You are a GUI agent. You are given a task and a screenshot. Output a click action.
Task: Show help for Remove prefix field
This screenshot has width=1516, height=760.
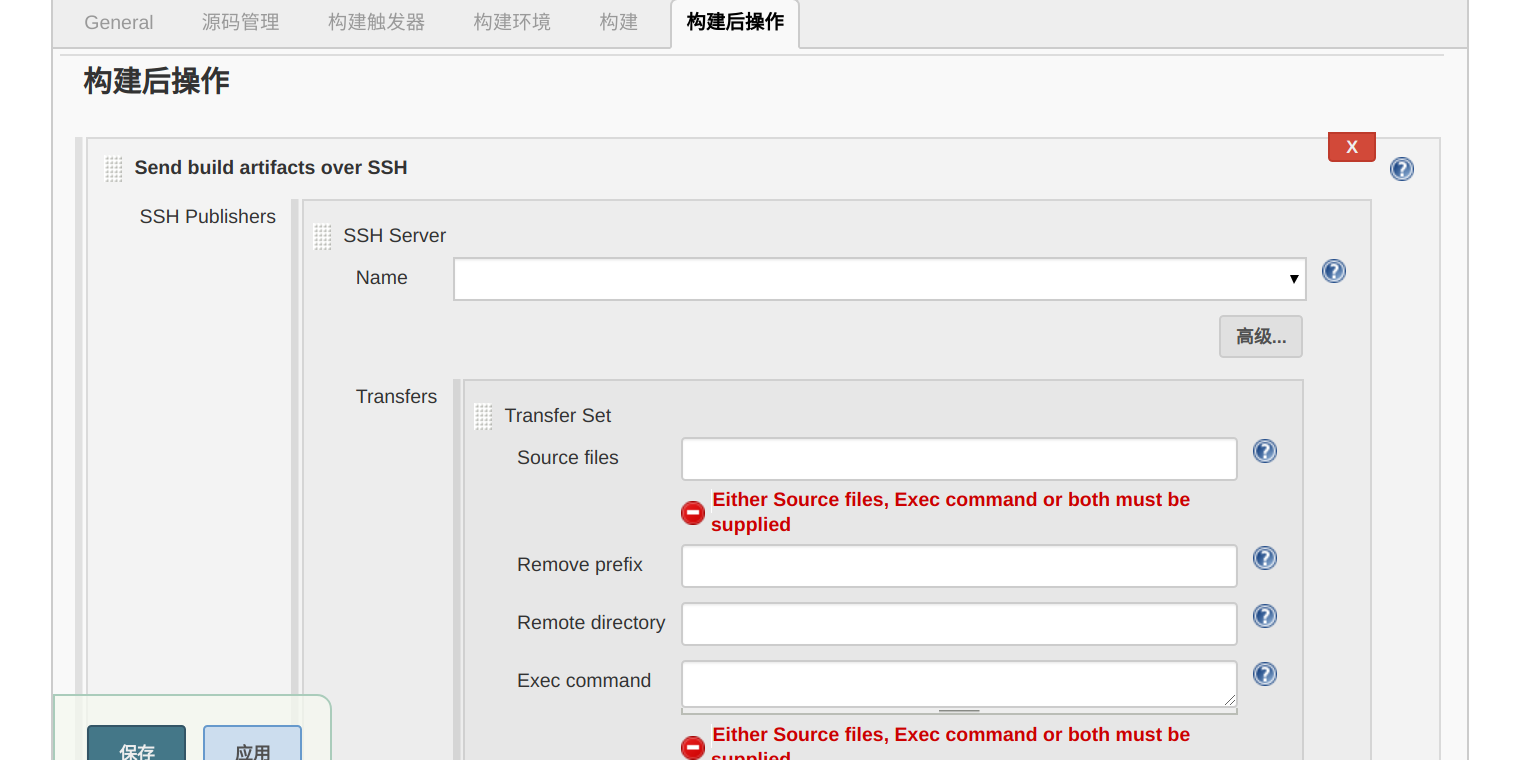[x=1265, y=558]
